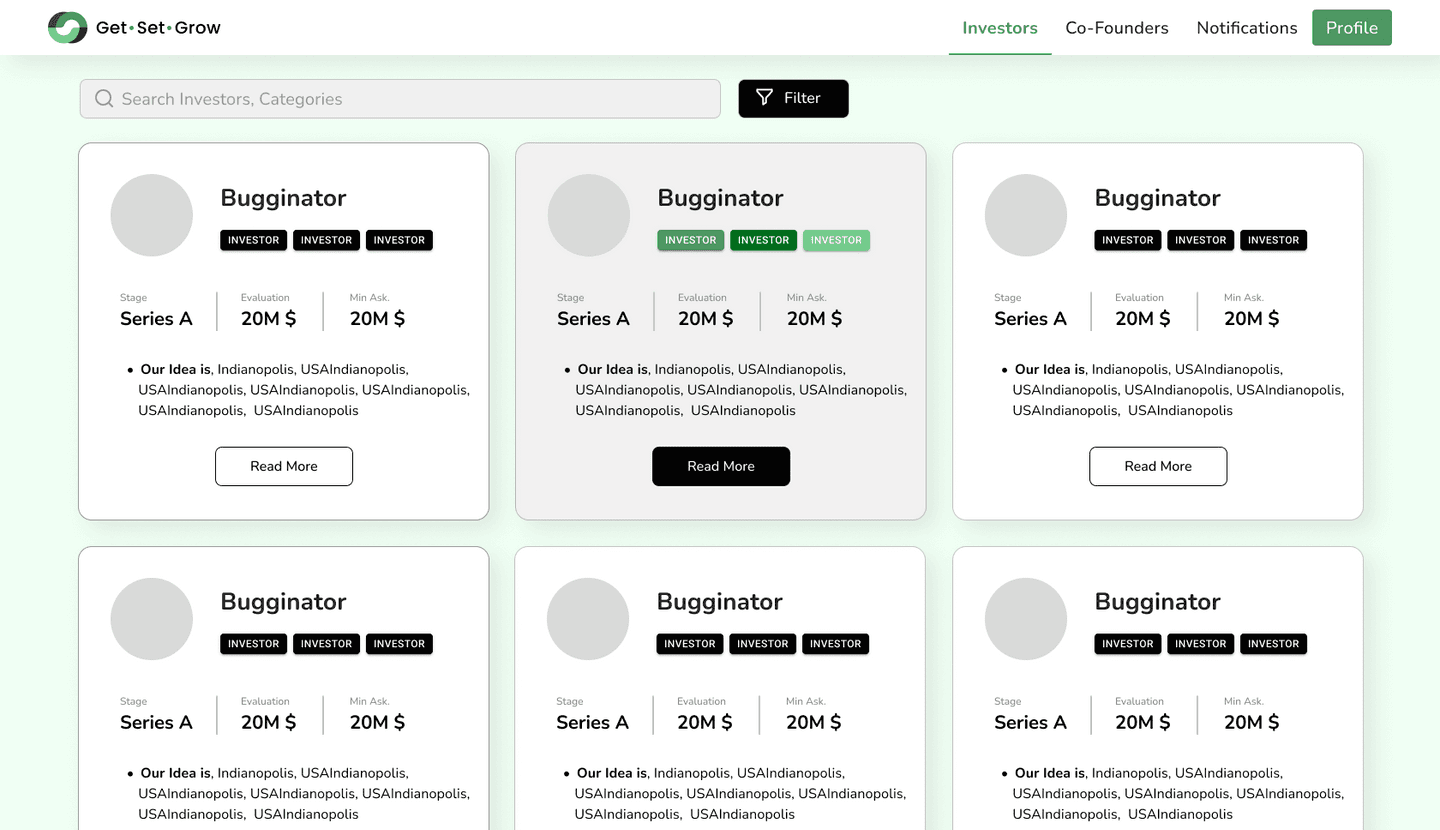Click 'Our Idea is' text in bottom-left card
1440x830 pixels.
coord(176,773)
